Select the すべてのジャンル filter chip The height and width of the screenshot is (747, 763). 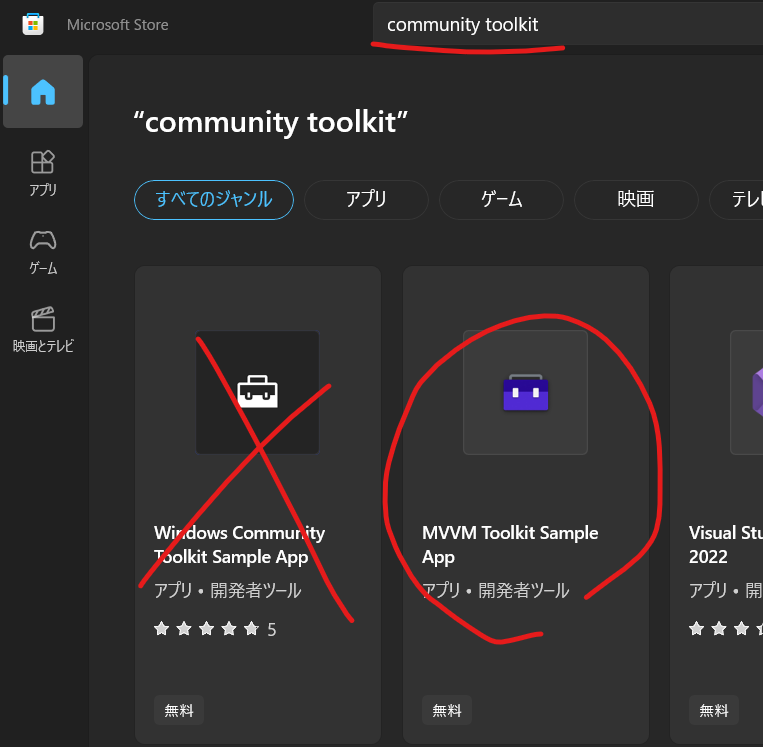pyautogui.click(x=214, y=200)
